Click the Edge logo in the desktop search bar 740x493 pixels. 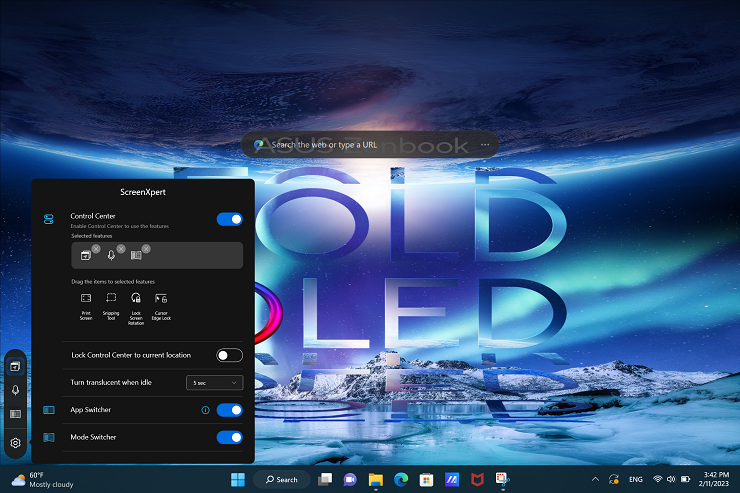pos(258,145)
